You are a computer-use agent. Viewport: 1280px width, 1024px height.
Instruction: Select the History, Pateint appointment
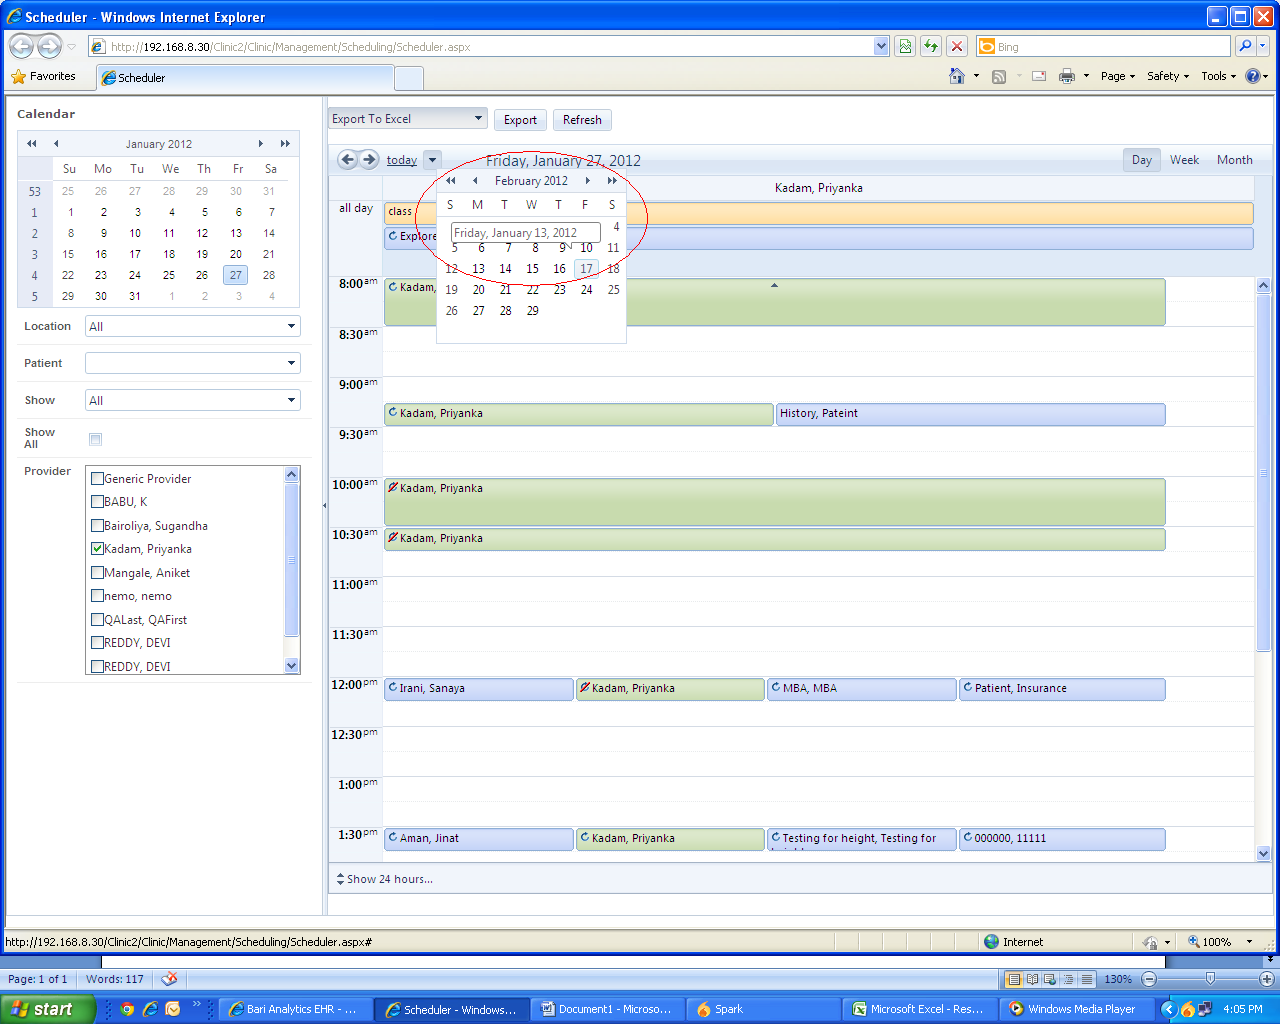tap(971, 414)
